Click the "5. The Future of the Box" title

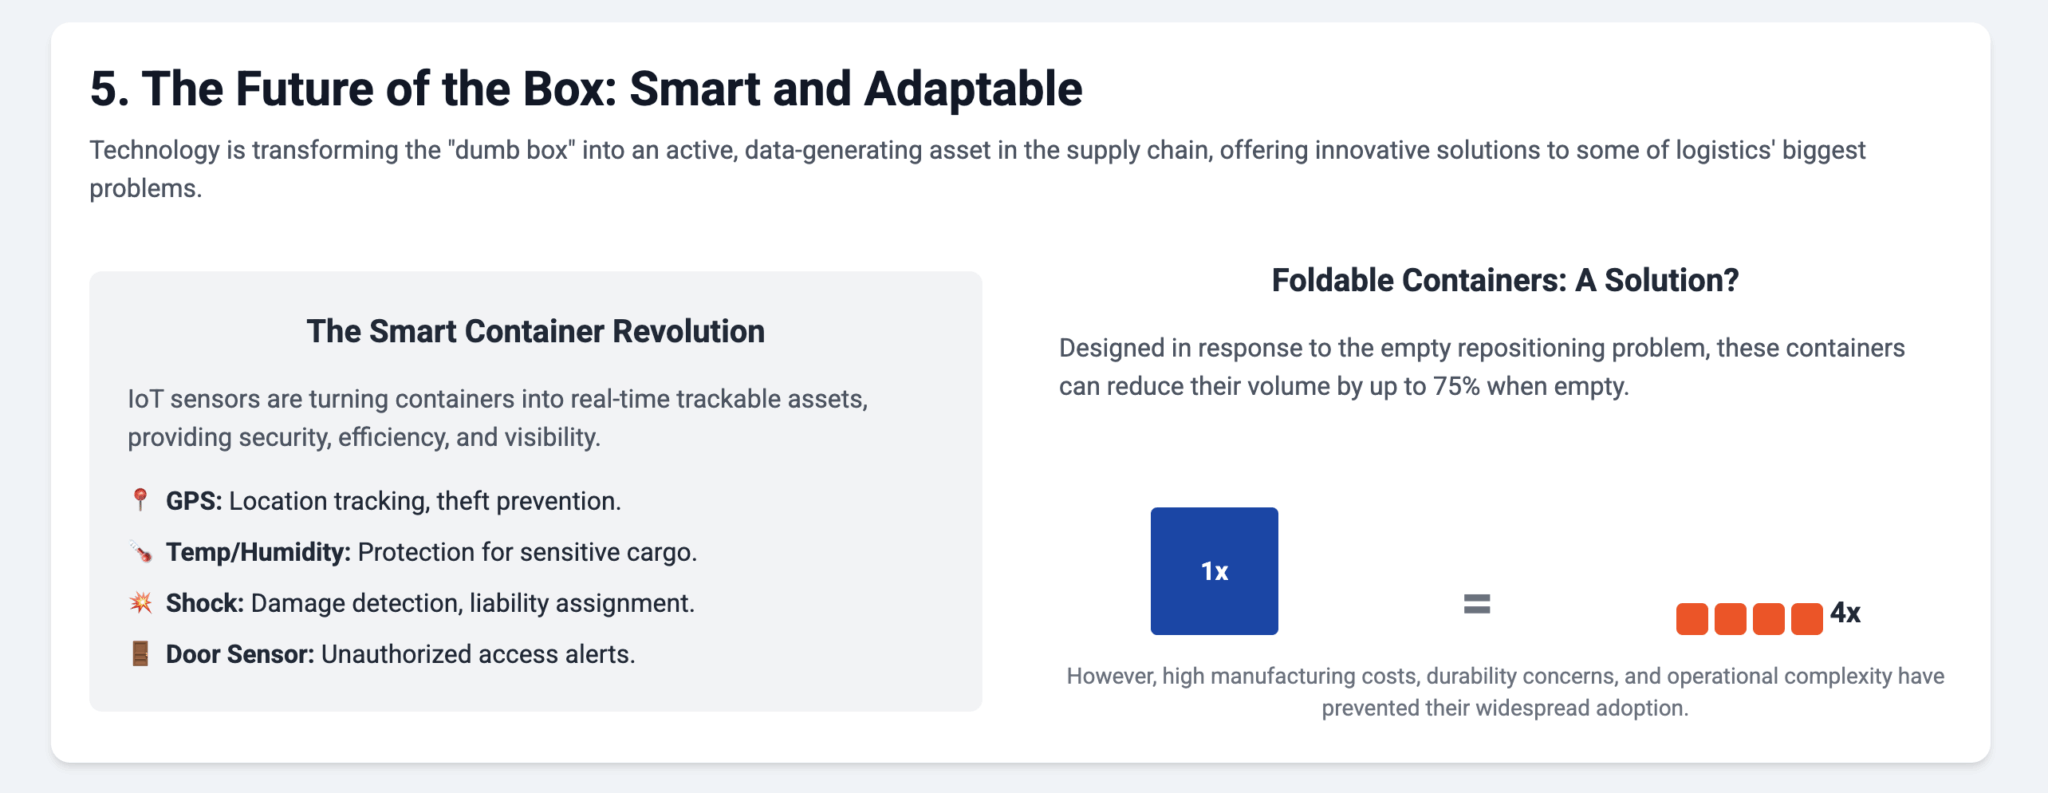(x=586, y=89)
